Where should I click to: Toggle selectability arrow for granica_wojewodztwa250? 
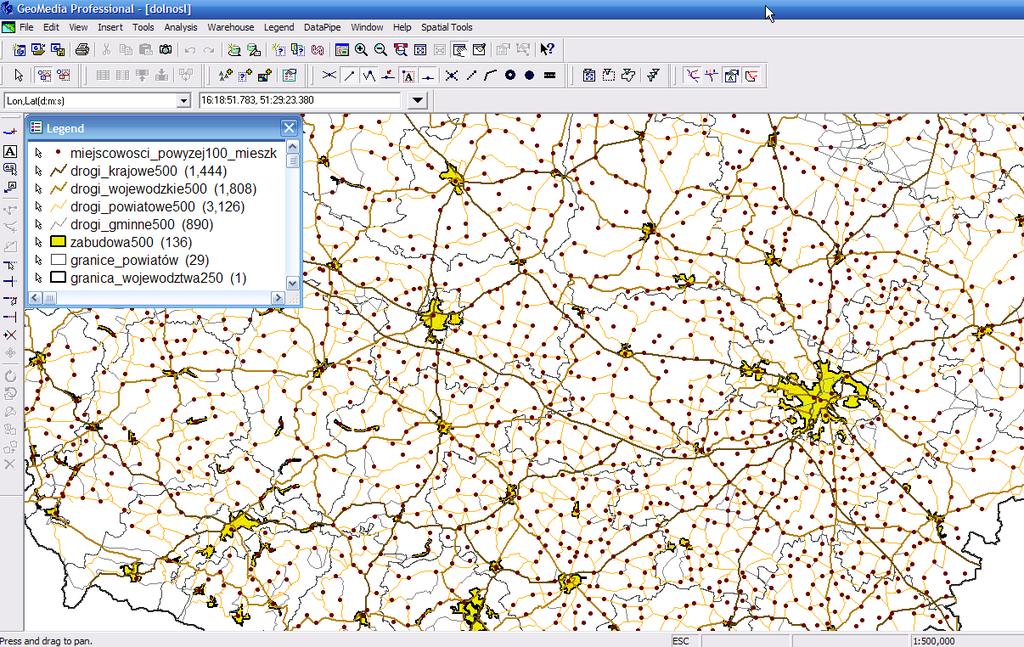(39, 278)
